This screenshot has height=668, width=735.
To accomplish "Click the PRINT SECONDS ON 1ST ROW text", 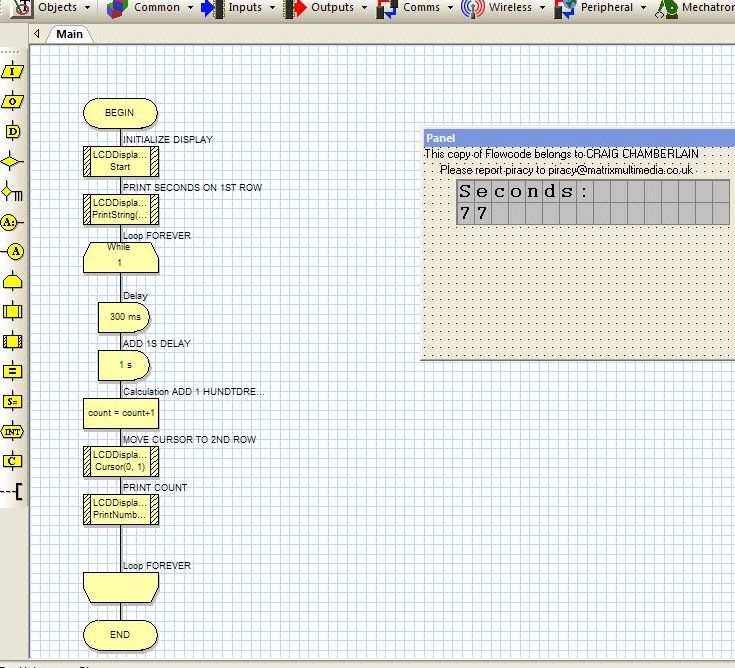I will click(192, 188).
